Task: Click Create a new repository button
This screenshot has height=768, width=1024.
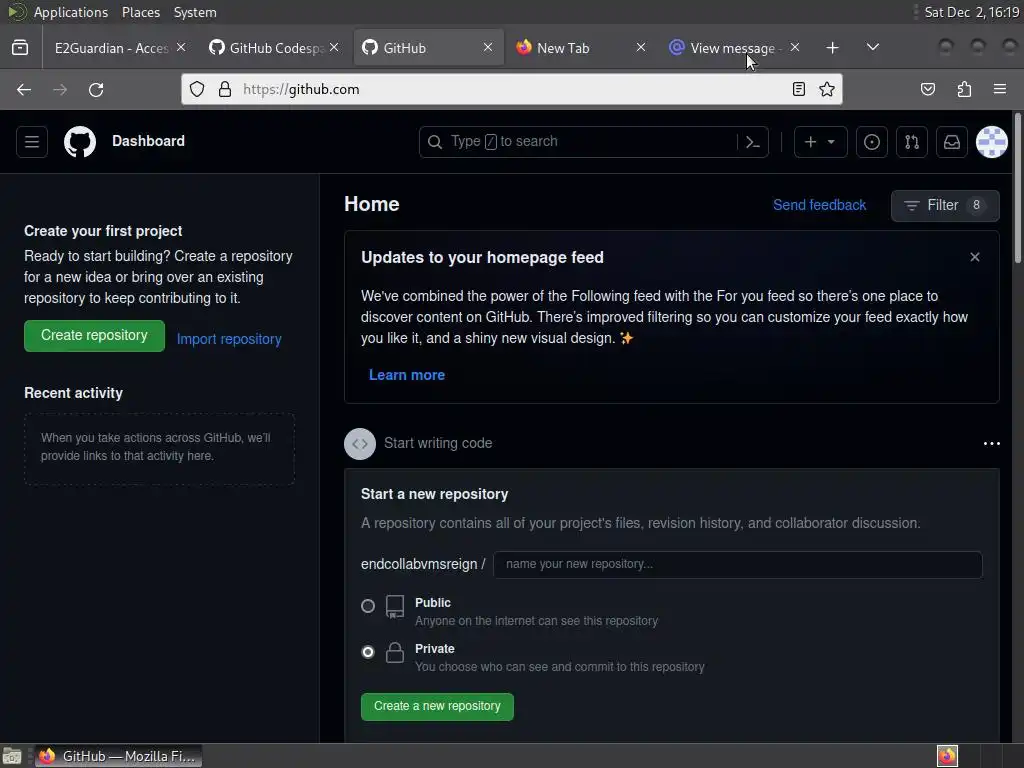Action: (x=437, y=707)
